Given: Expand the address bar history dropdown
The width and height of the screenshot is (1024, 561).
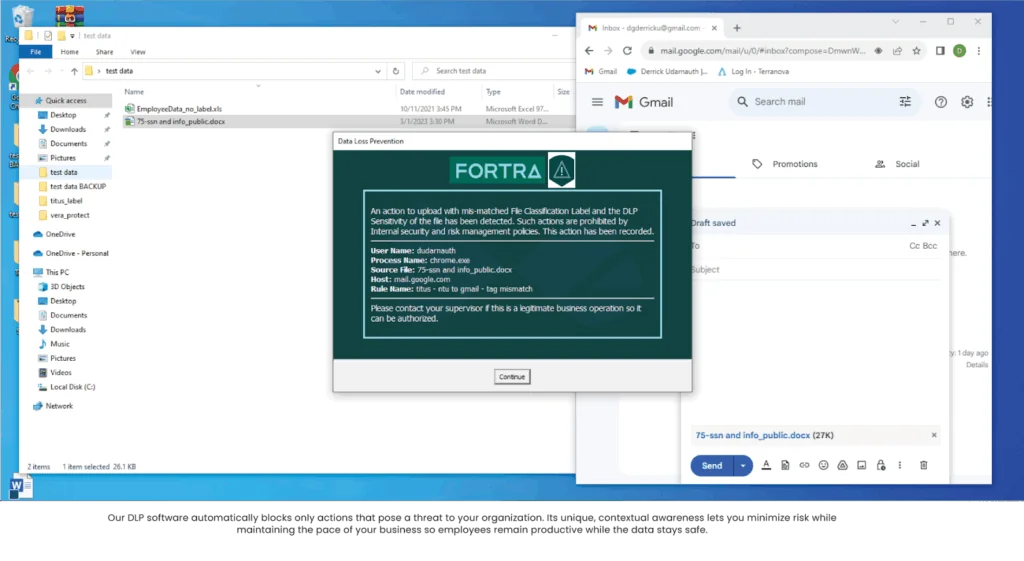Looking at the screenshot, I should [x=379, y=71].
